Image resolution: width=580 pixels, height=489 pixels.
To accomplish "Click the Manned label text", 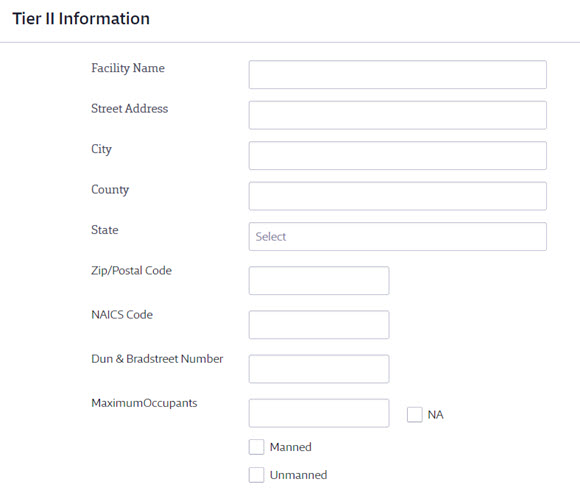I will click(291, 447).
